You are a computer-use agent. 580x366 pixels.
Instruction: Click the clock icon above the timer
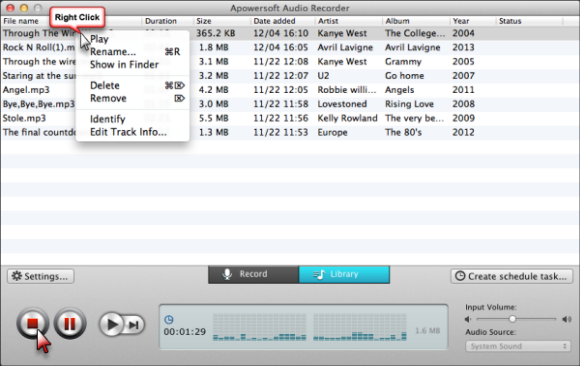[169, 319]
